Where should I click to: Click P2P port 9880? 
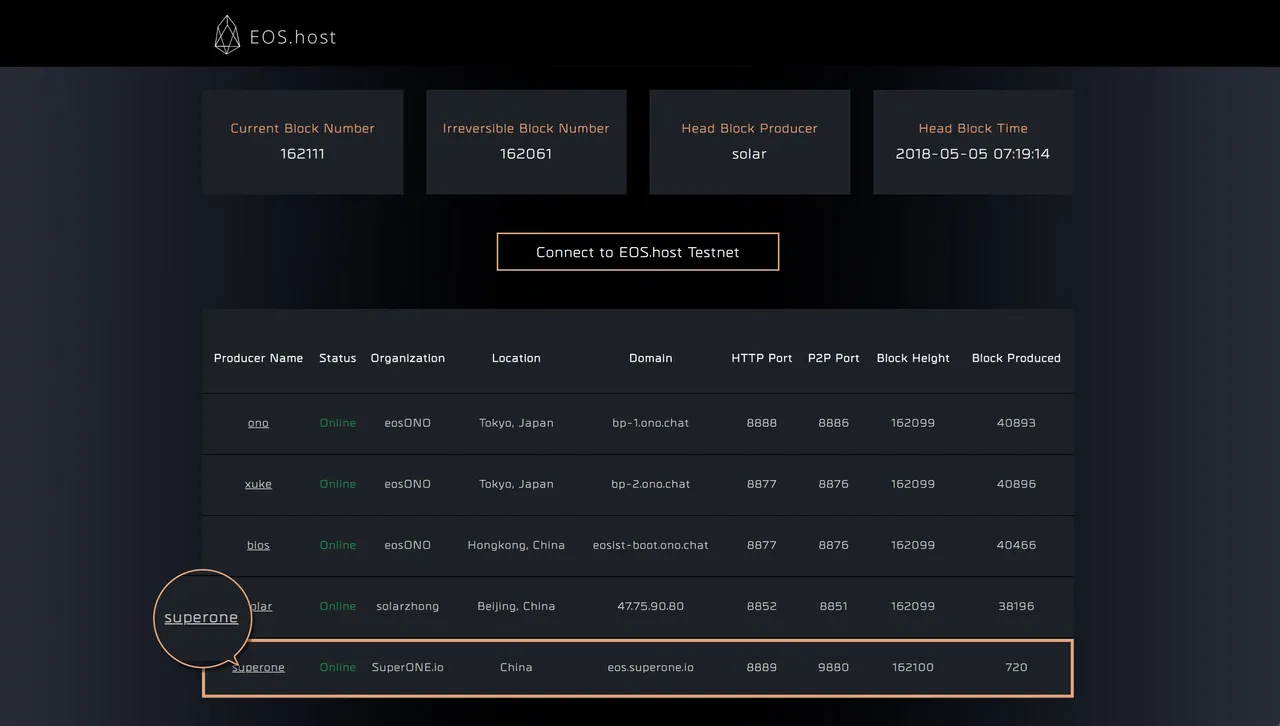[834, 667]
